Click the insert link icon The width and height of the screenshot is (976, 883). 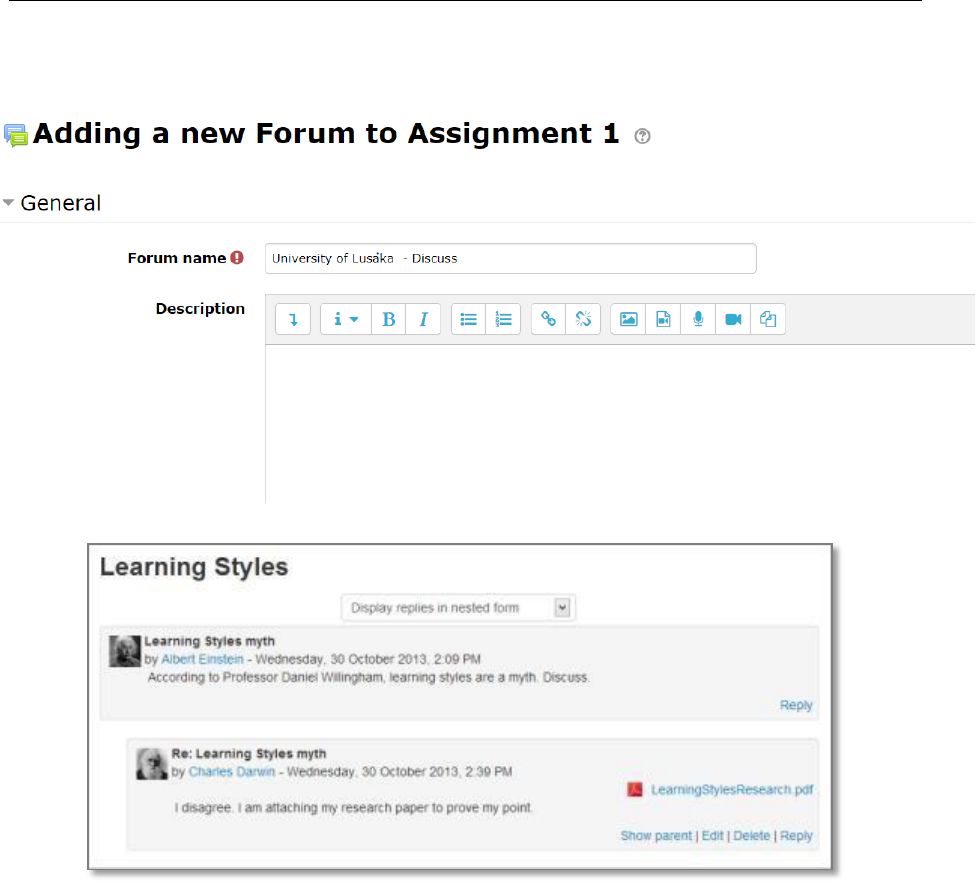pyautogui.click(x=548, y=319)
